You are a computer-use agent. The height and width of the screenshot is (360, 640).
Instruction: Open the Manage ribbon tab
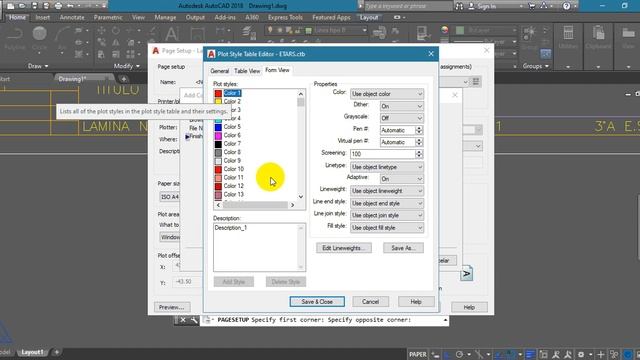click(x=165, y=18)
